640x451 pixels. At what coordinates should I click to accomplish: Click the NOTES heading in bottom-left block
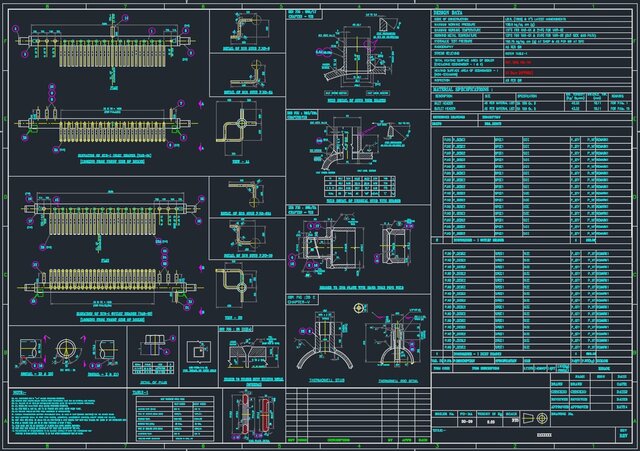20,392
